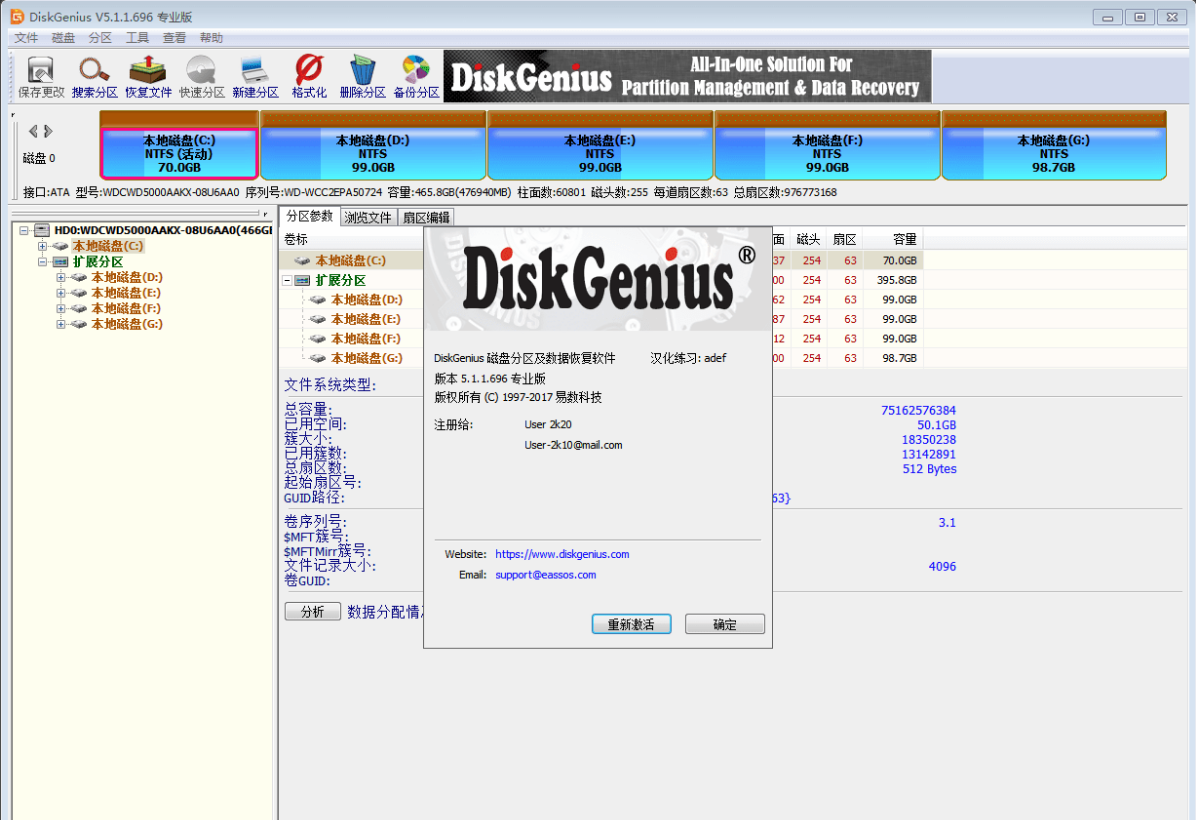Viewport: 1196px width, 820px height.
Task: Open the www.diskgenius.com website link
Action: point(562,554)
